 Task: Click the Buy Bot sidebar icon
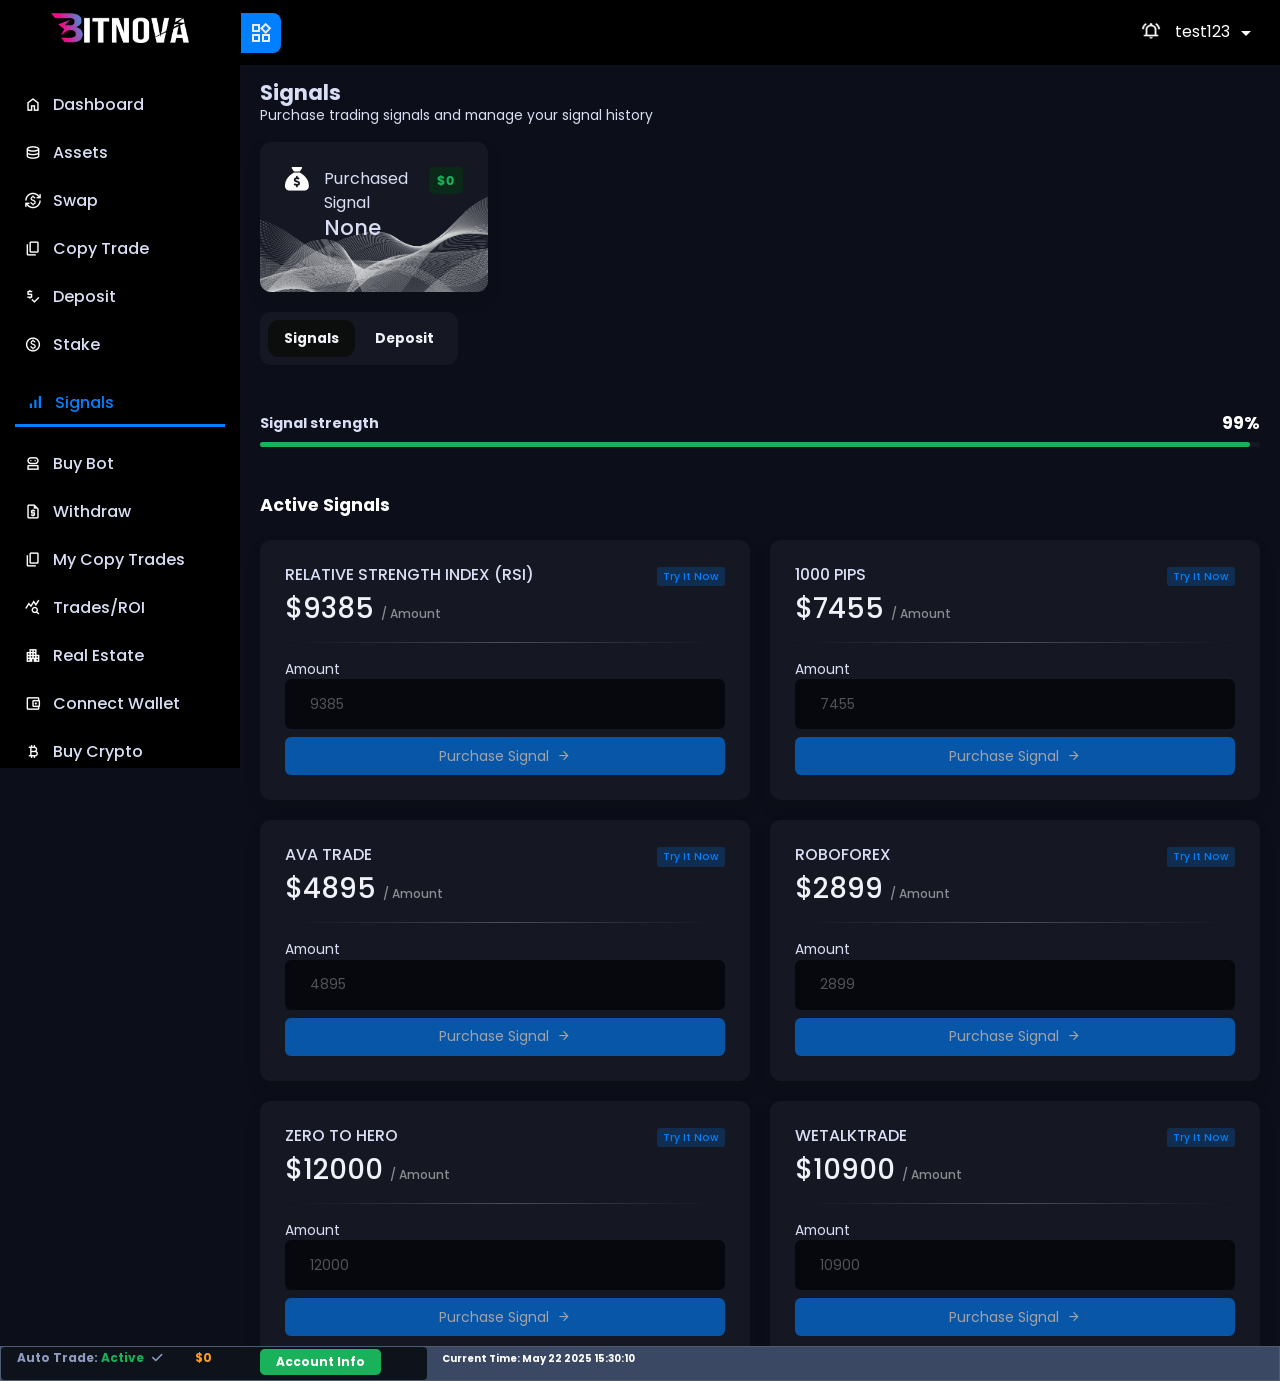tap(33, 464)
